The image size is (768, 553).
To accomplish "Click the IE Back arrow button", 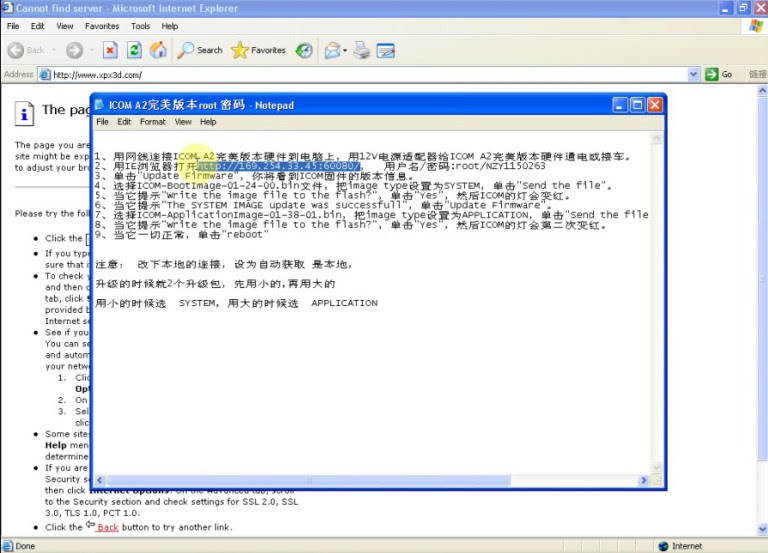I will [x=16, y=50].
